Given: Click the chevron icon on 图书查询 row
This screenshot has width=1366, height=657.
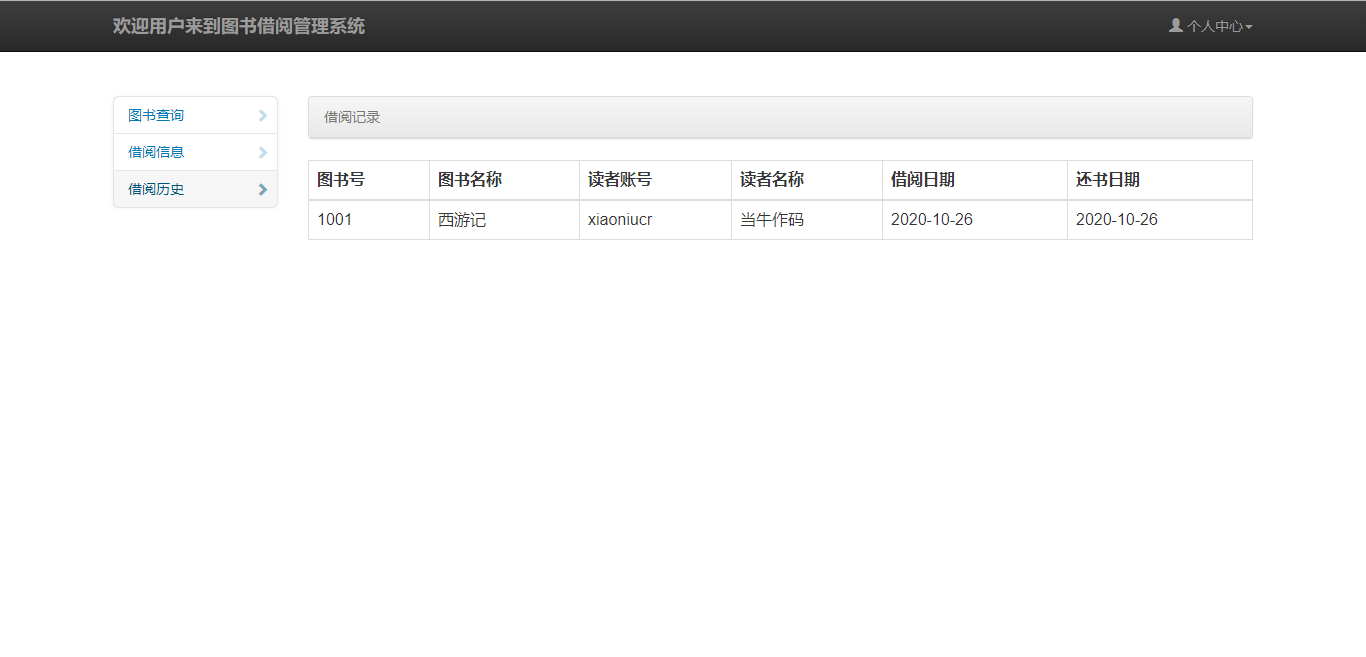Looking at the screenshot, I should pyautogui.click(x=263, y=115).
